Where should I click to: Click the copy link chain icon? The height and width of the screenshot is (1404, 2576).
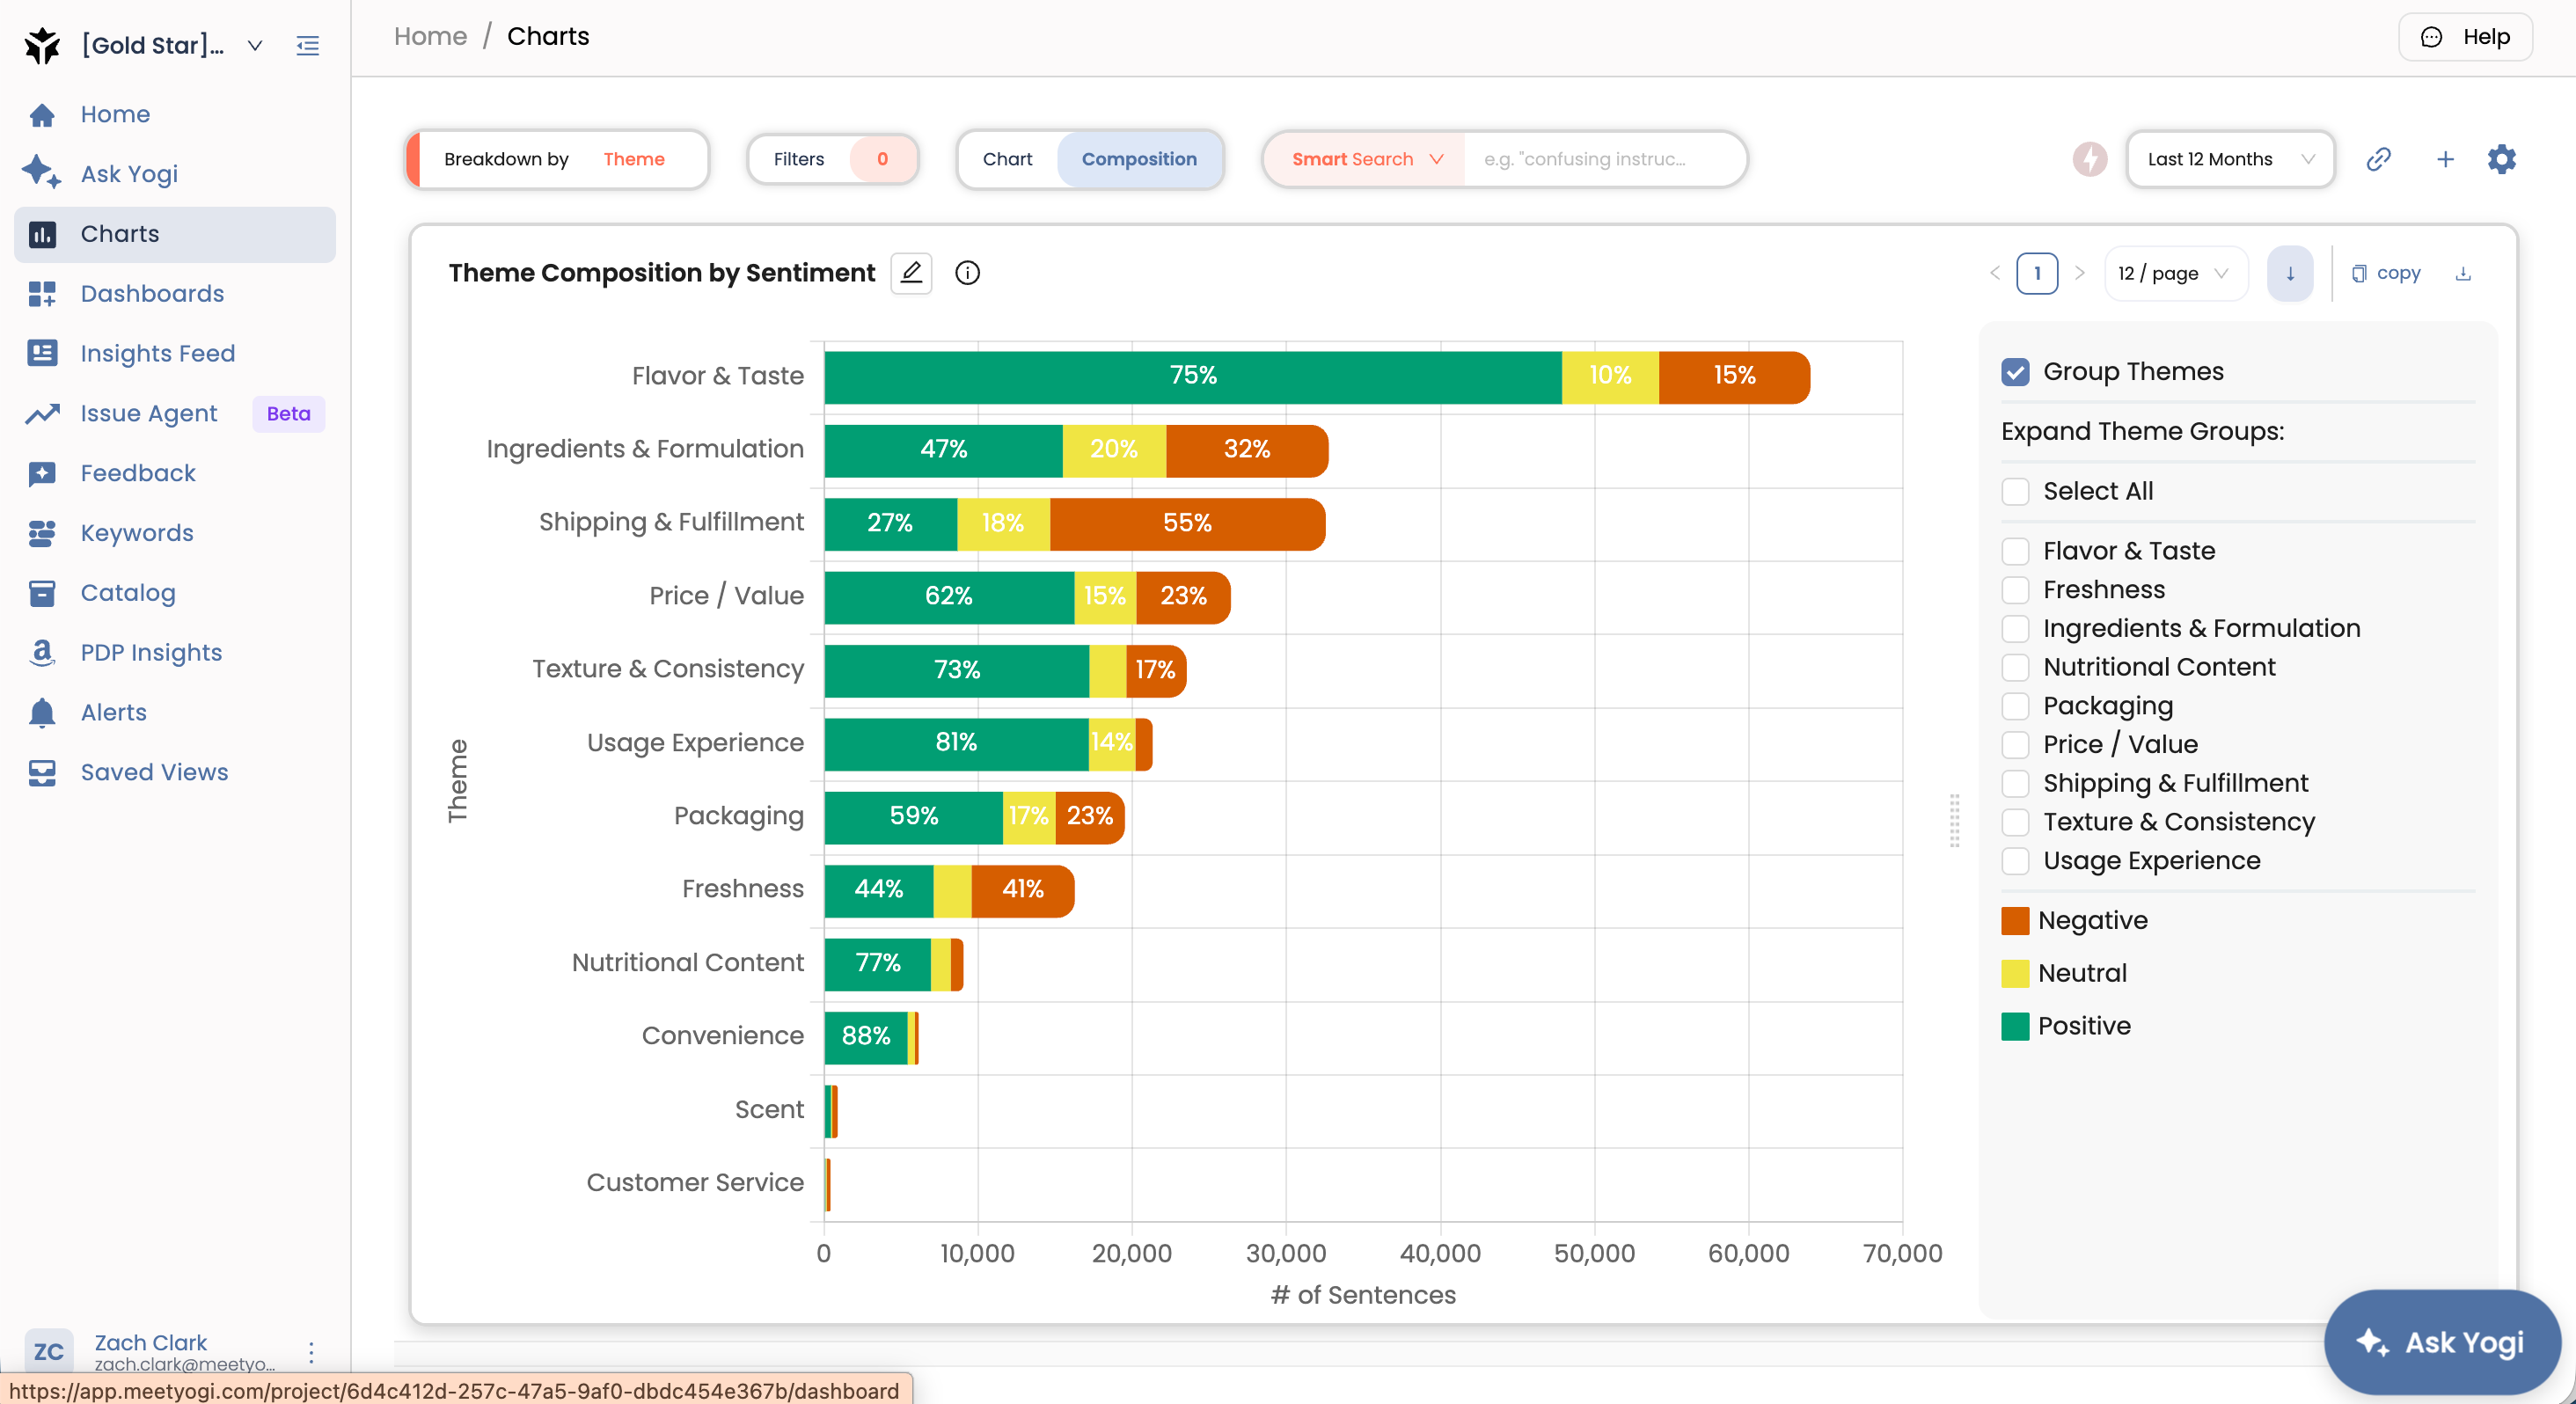2378,159
